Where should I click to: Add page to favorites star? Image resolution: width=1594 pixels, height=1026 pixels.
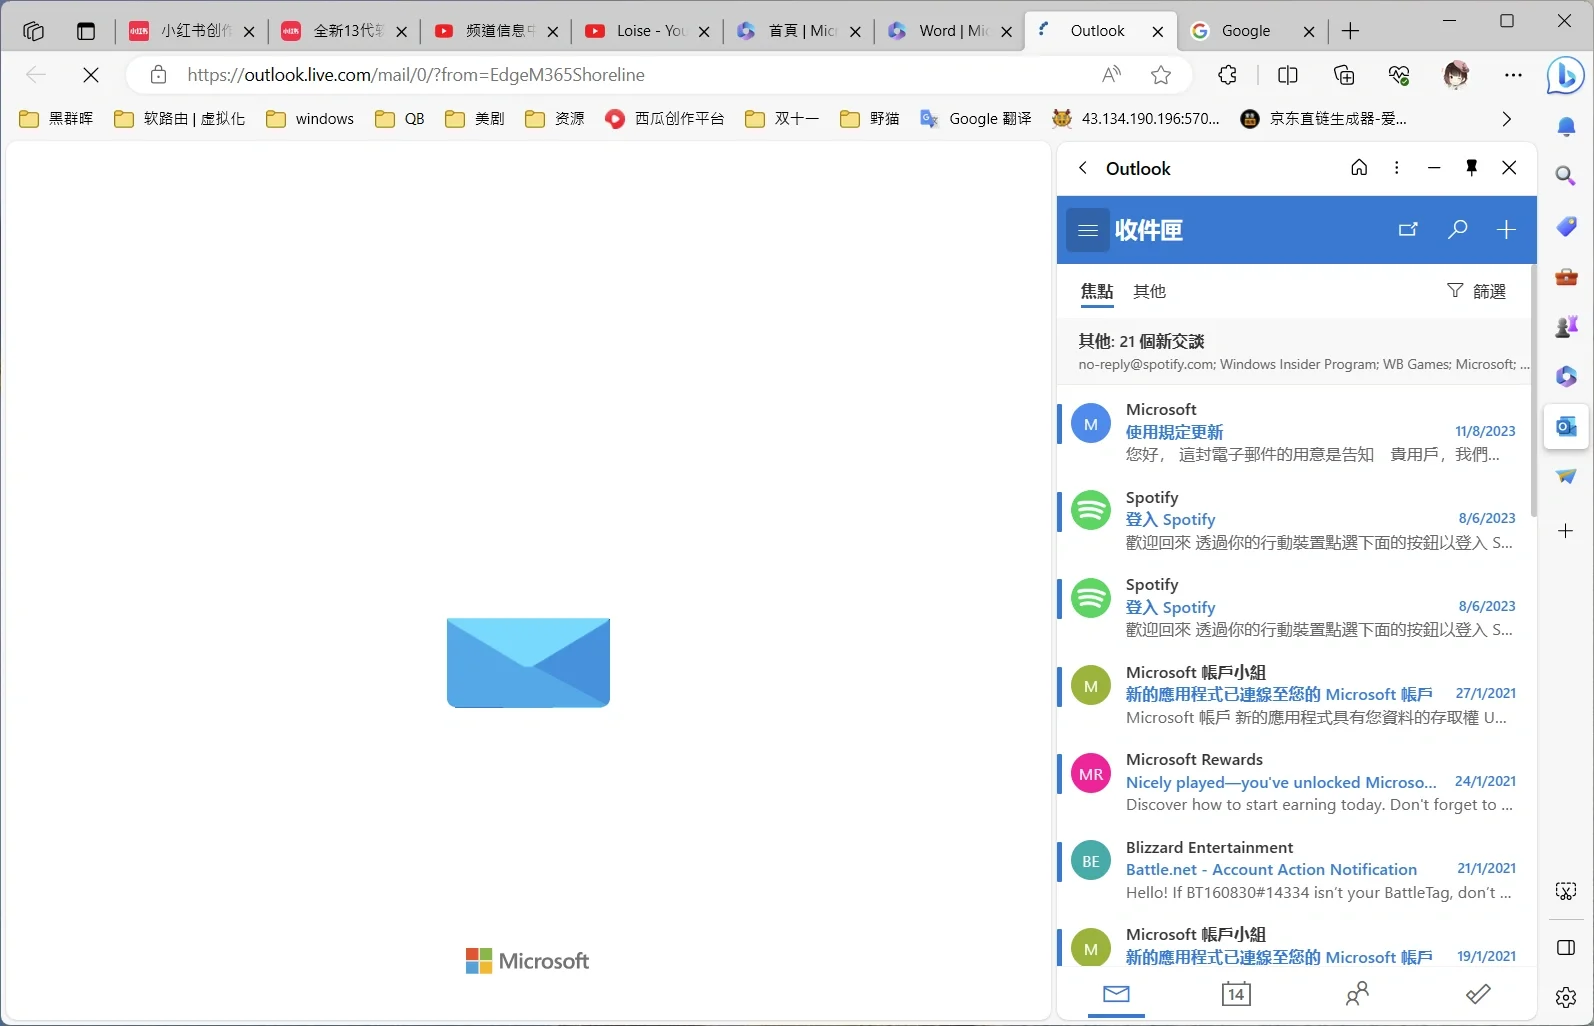click(x=1160, y=74)
